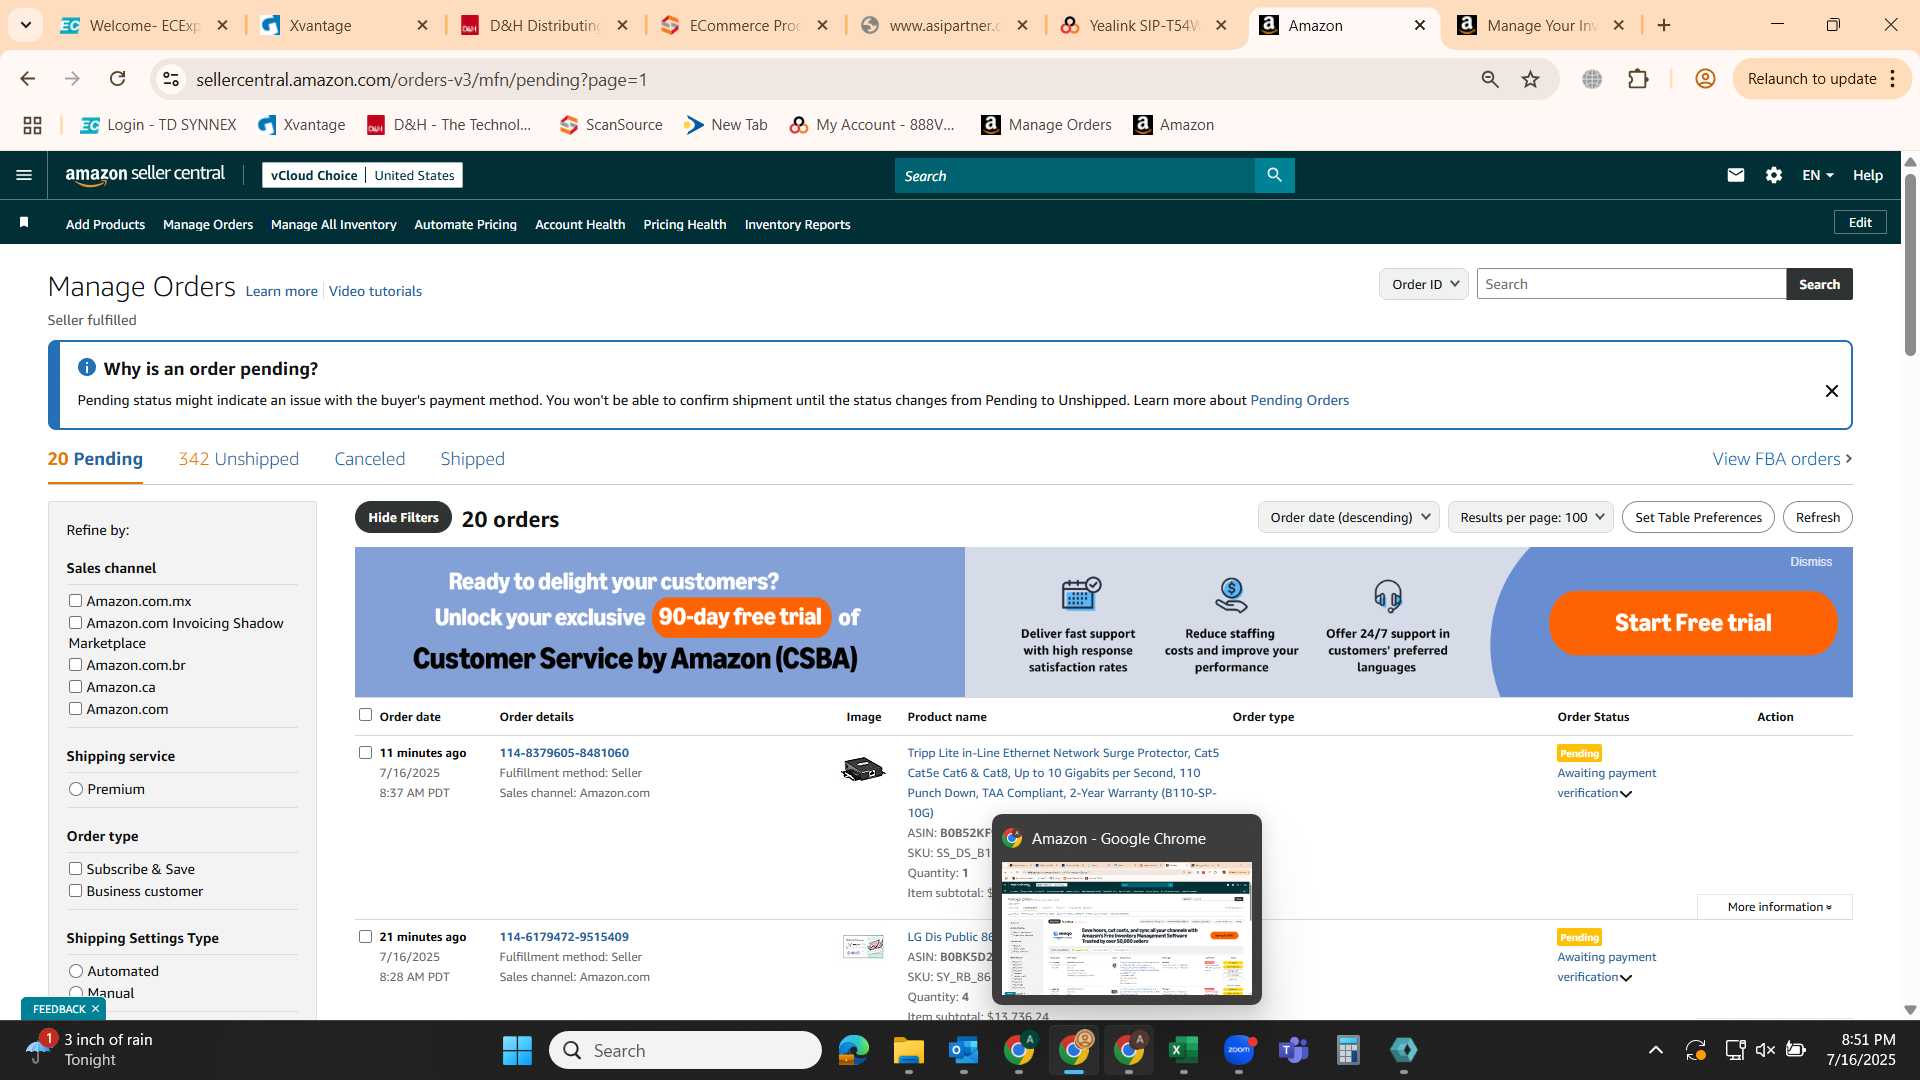Open Manage All Inventory menu item
1920x1080 pixels.
tap(333, 224)
